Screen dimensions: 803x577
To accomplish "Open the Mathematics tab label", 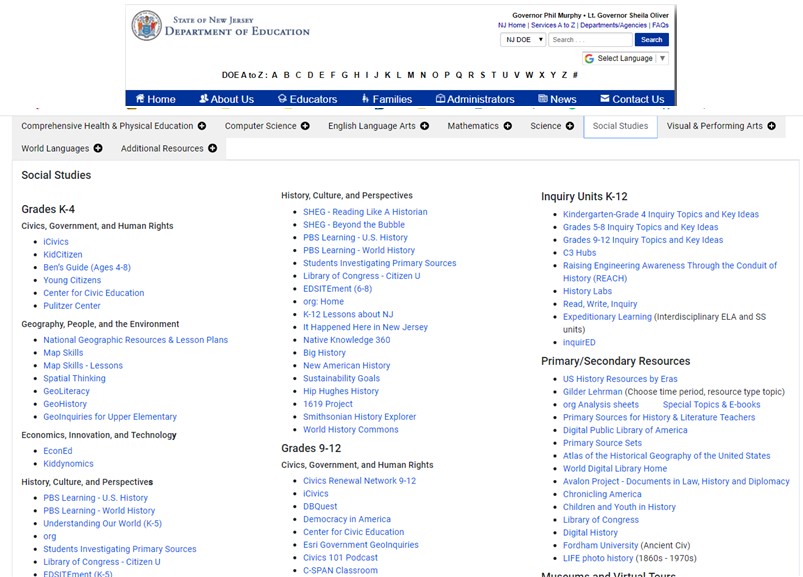I will pyautogui.click(x=473, y=126).
